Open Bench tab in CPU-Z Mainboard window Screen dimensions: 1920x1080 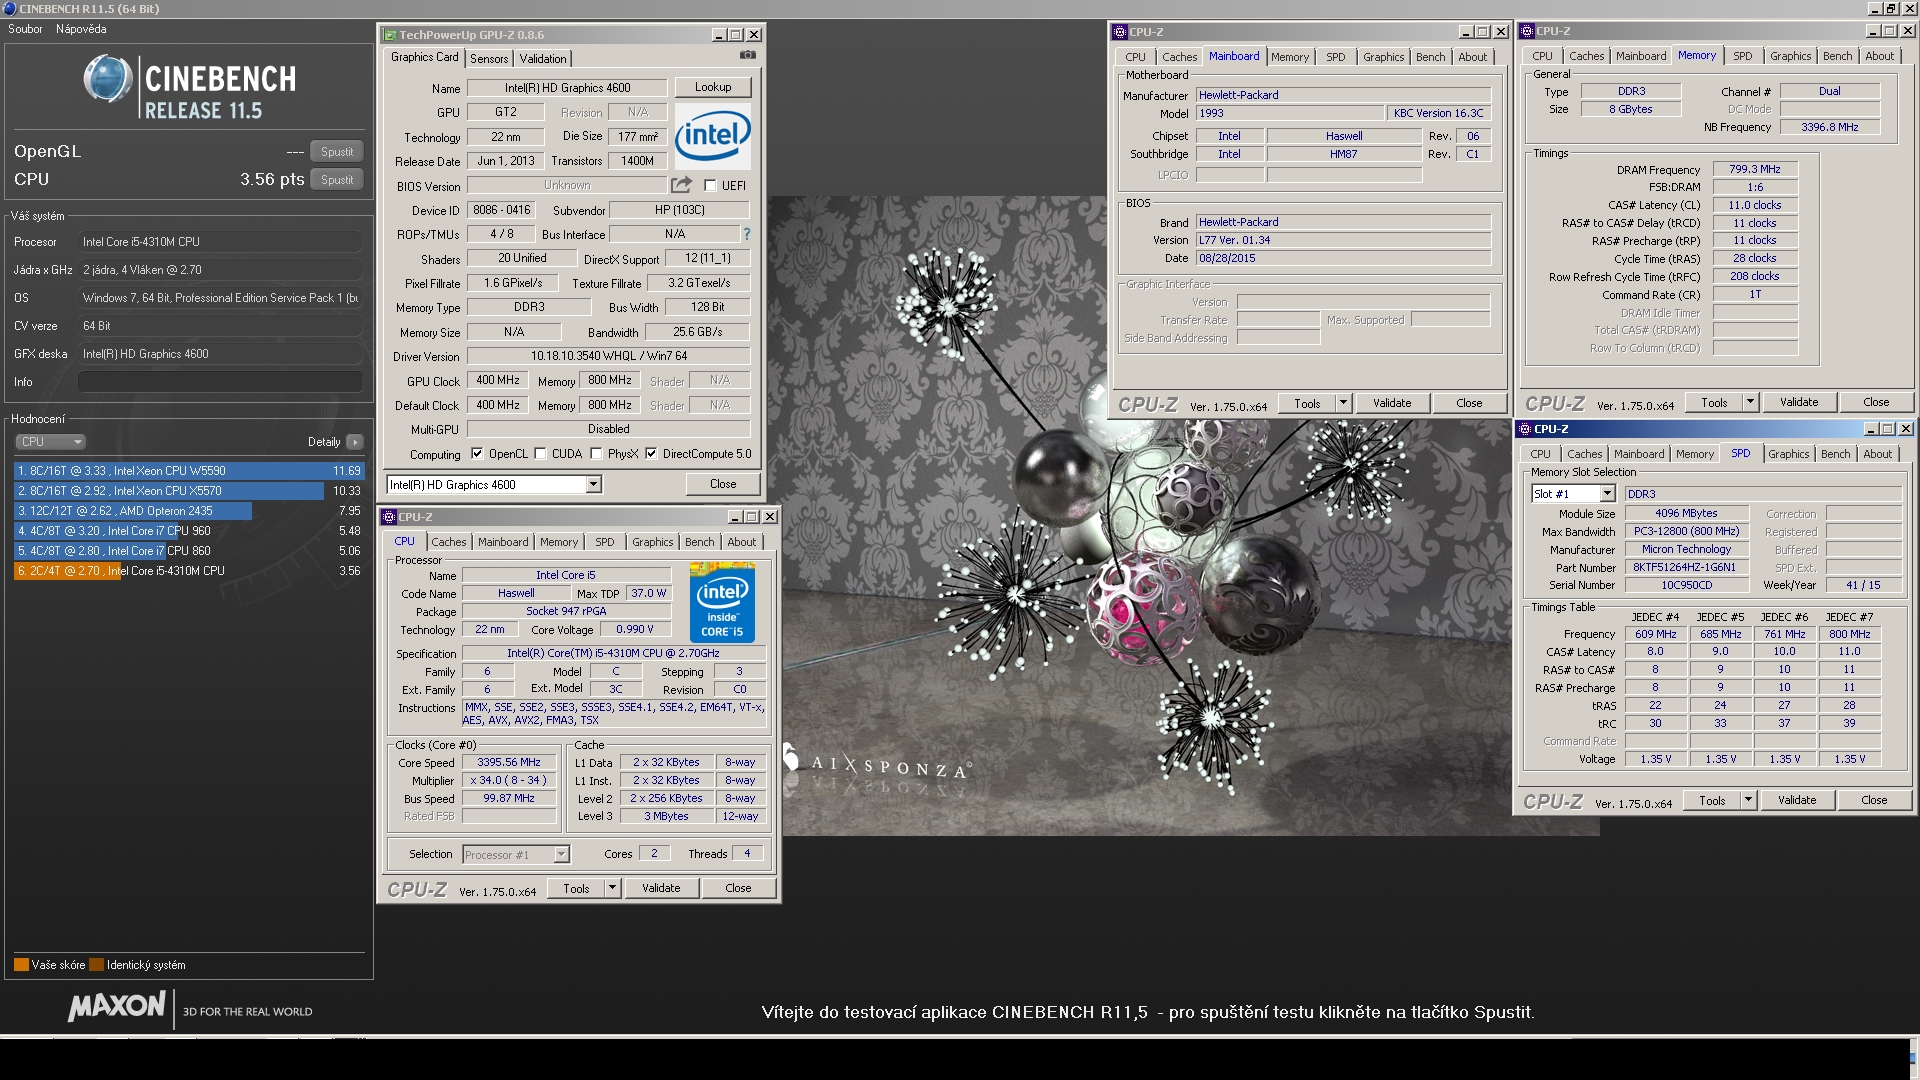point(1431,57)
